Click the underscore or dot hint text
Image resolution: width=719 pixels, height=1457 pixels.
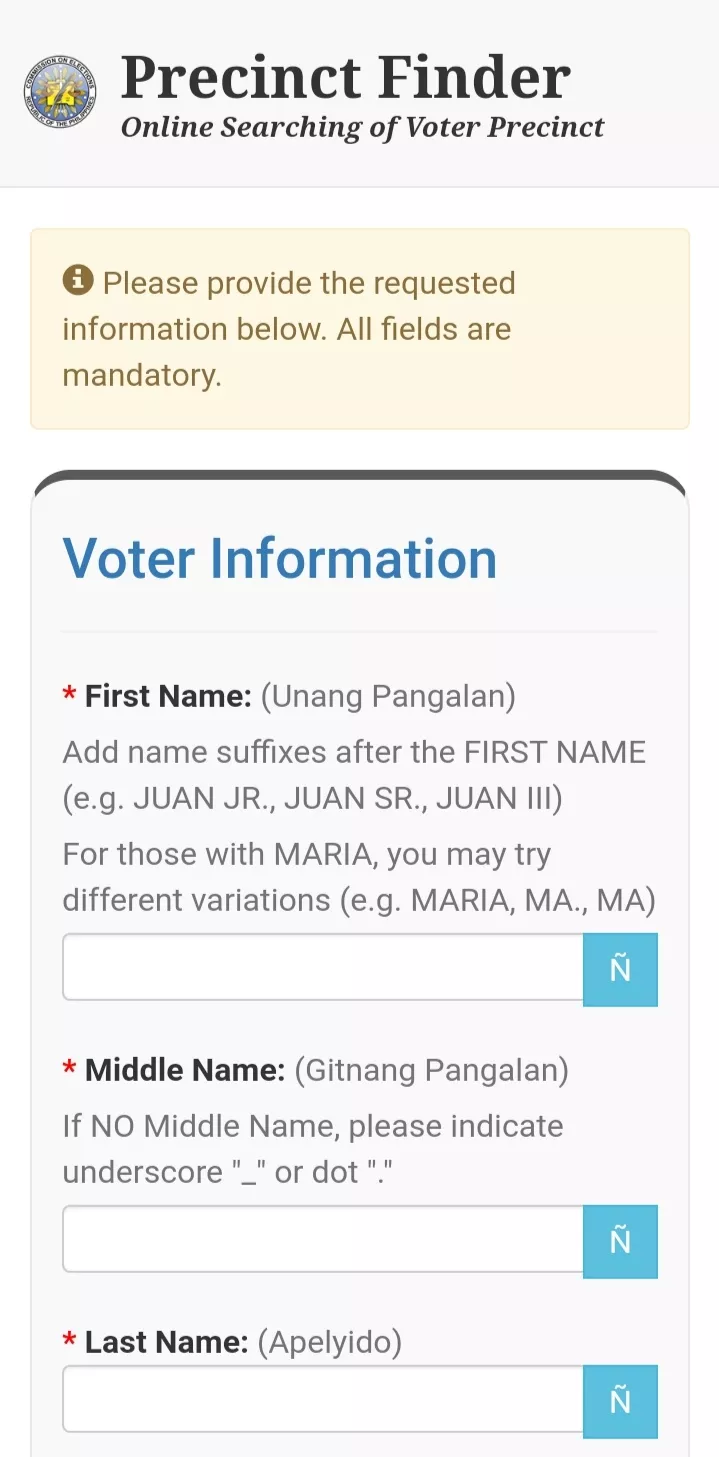click(313, 1149)
